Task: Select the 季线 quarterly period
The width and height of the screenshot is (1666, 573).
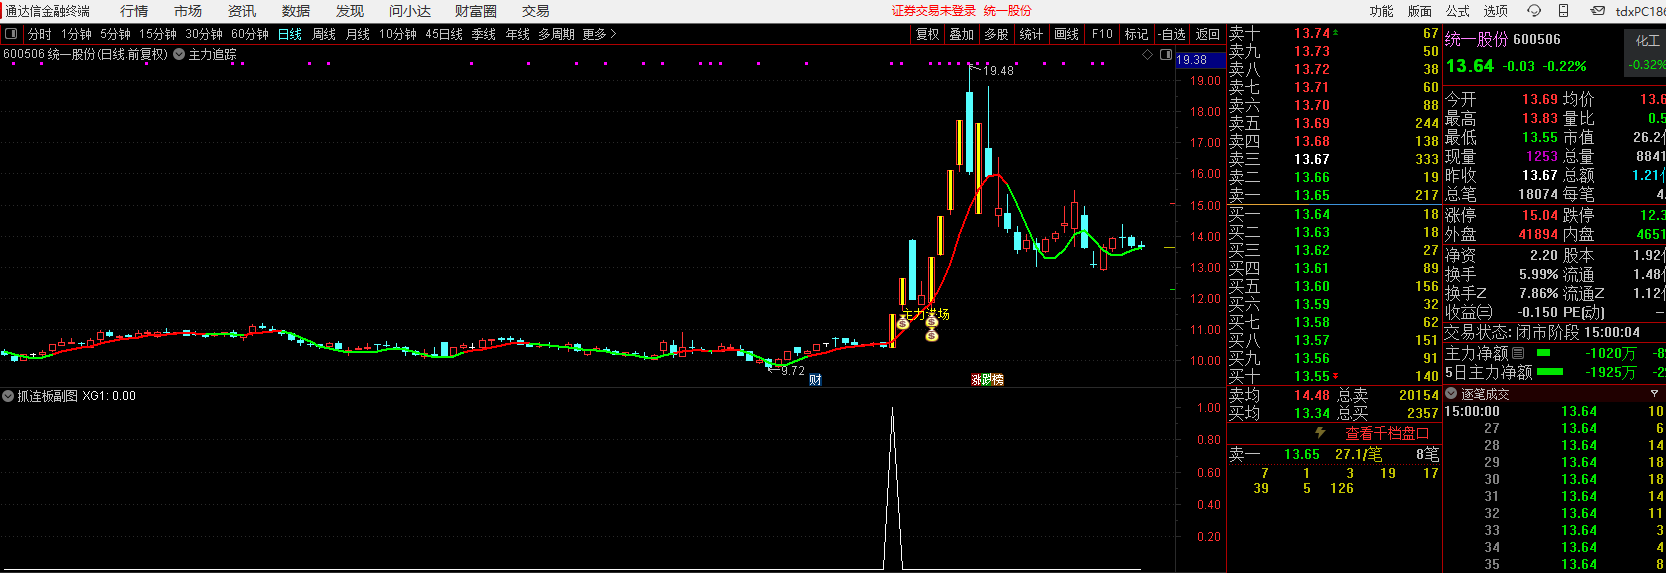Action: click(x=484, y=34)
